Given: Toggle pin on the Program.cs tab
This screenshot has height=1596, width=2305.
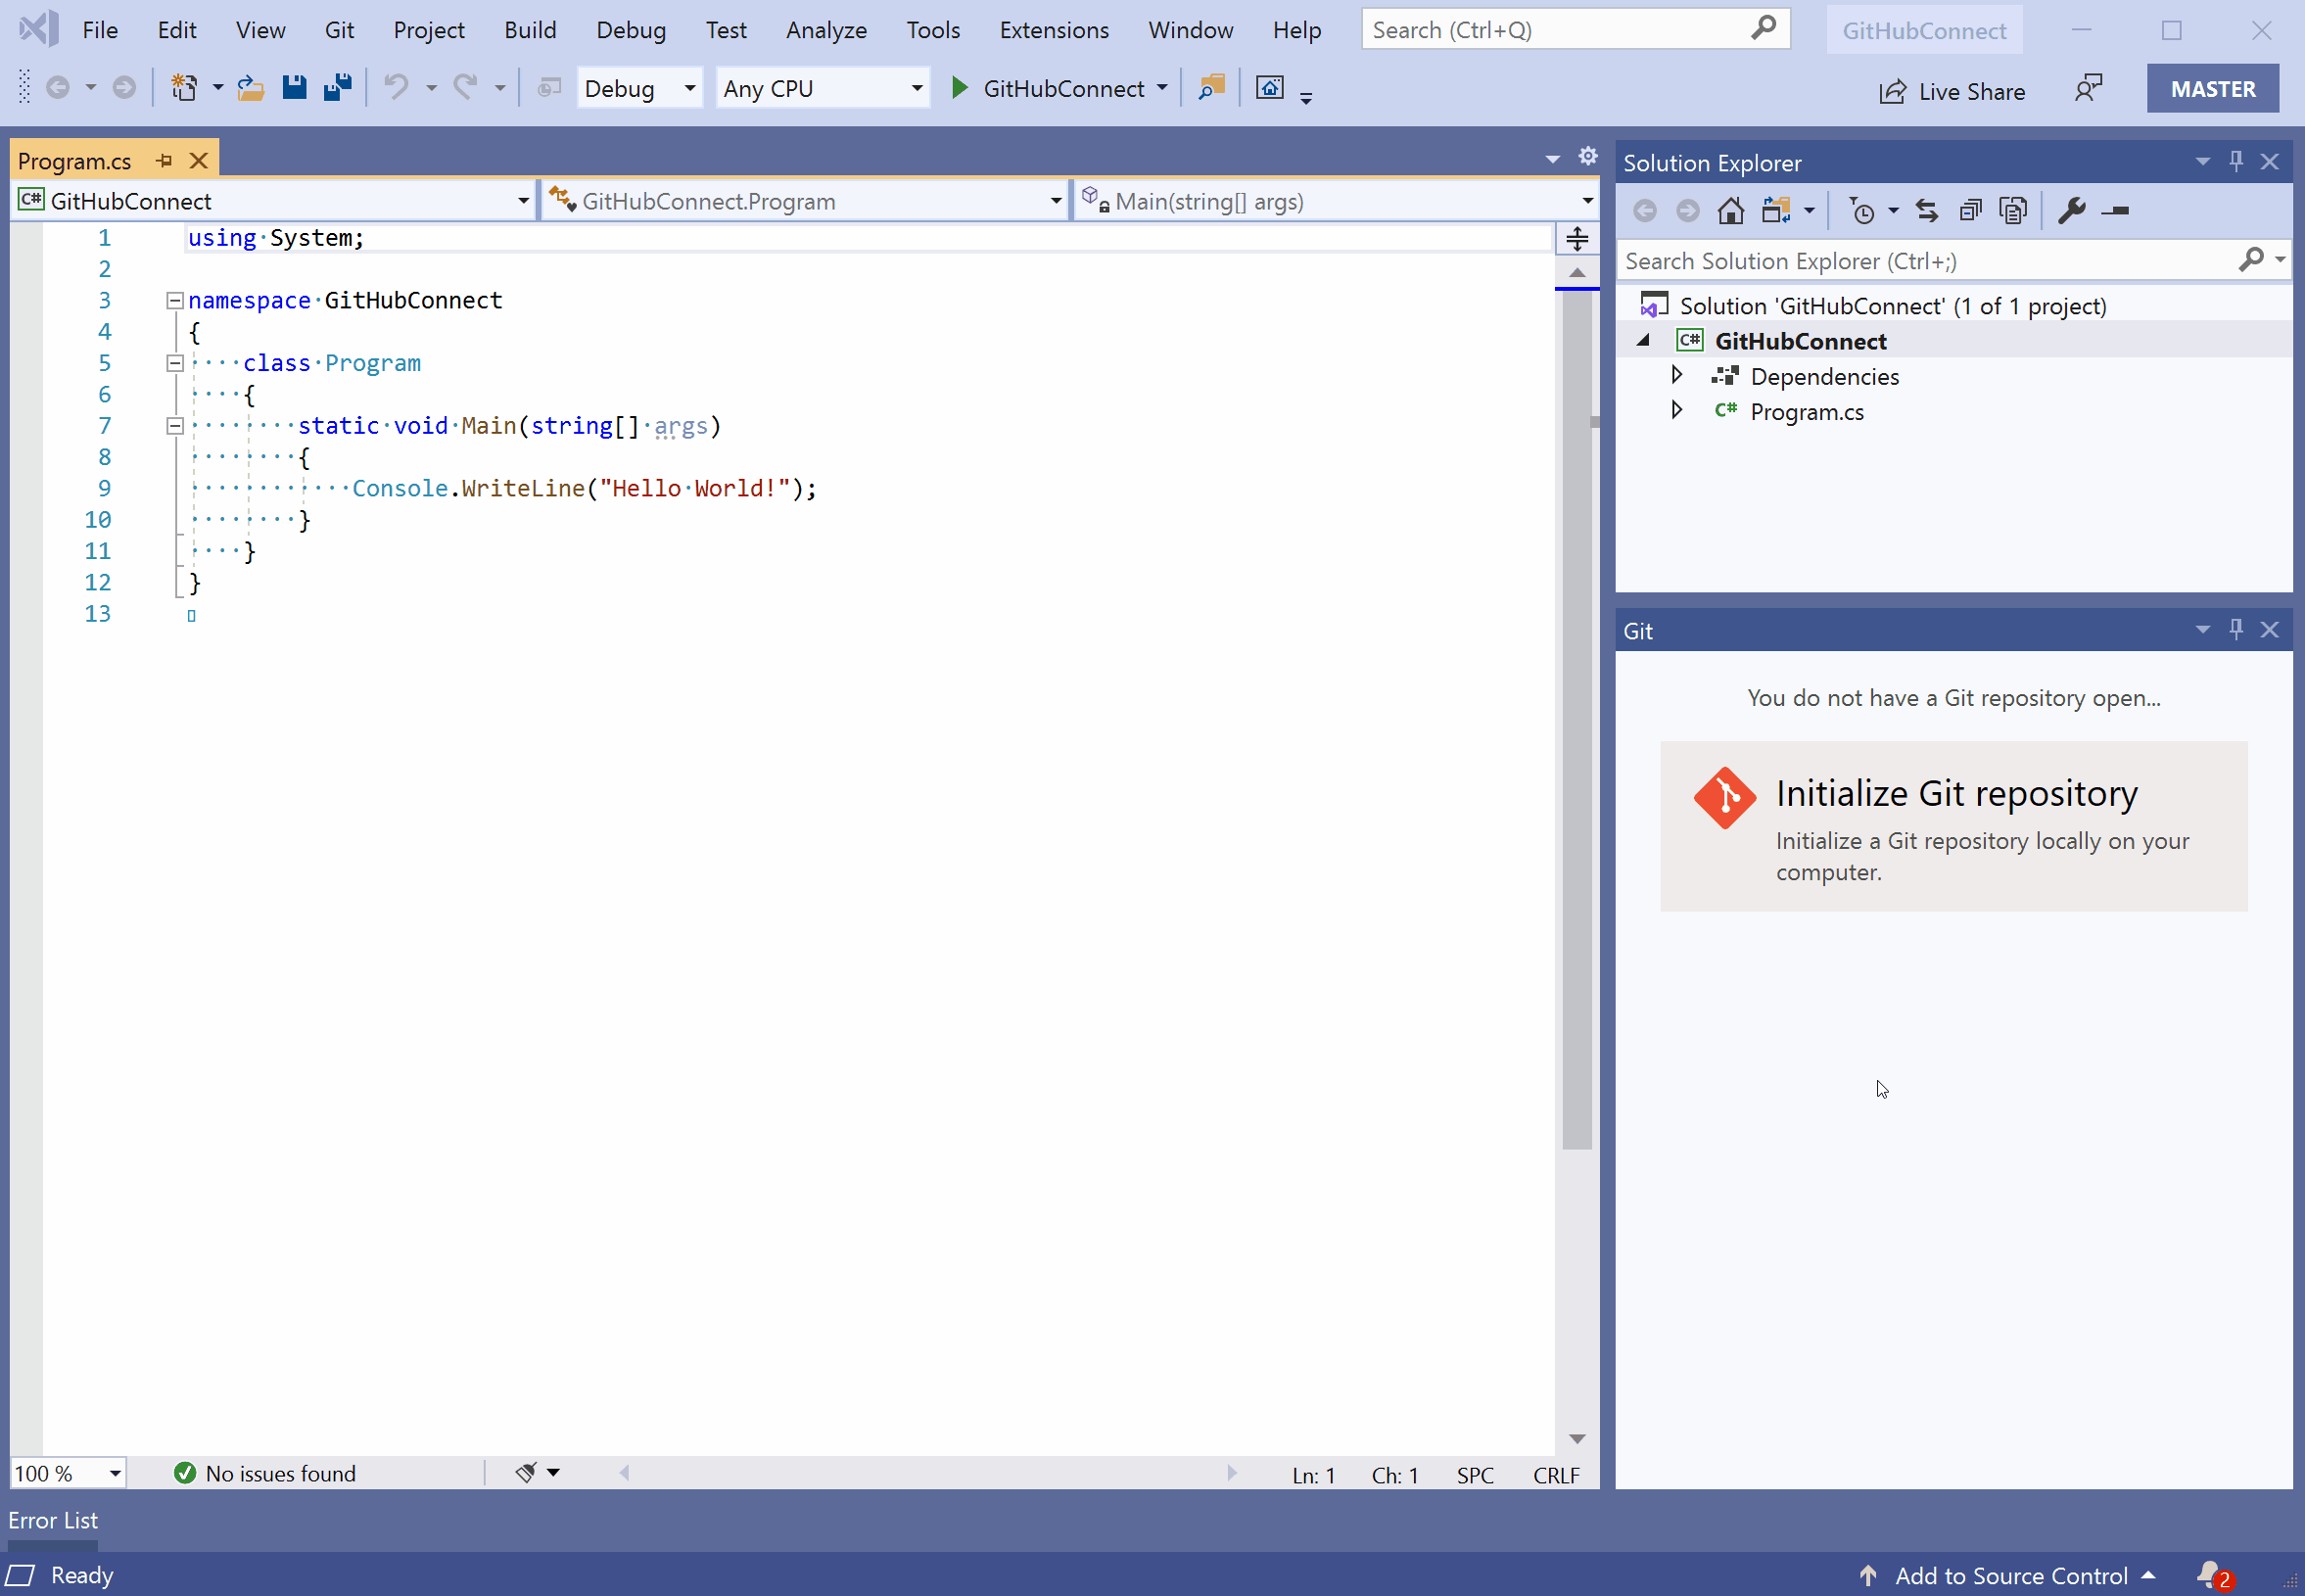Looking at the screenshot, I should (x=164, y=160).
